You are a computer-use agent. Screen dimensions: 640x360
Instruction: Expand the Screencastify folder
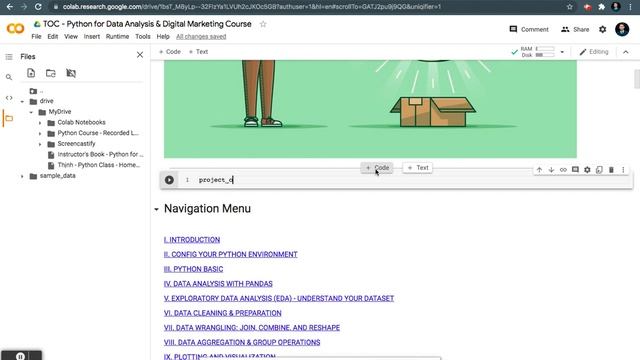tap(40, 144)
